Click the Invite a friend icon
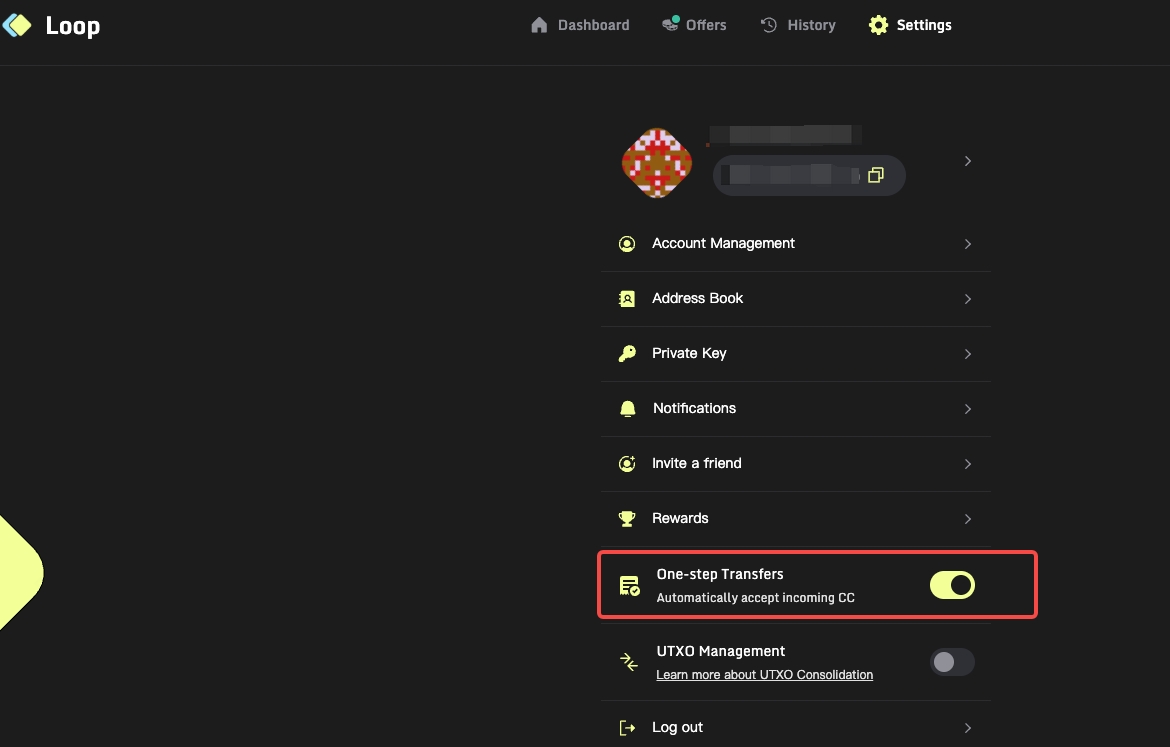 pyautogui.click(x=627, y=464)
